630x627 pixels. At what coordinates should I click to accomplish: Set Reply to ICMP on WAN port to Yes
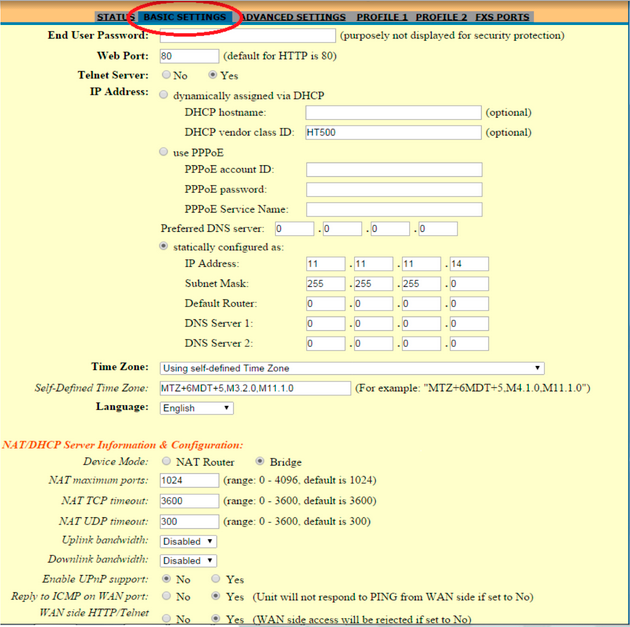coord(216,596)
